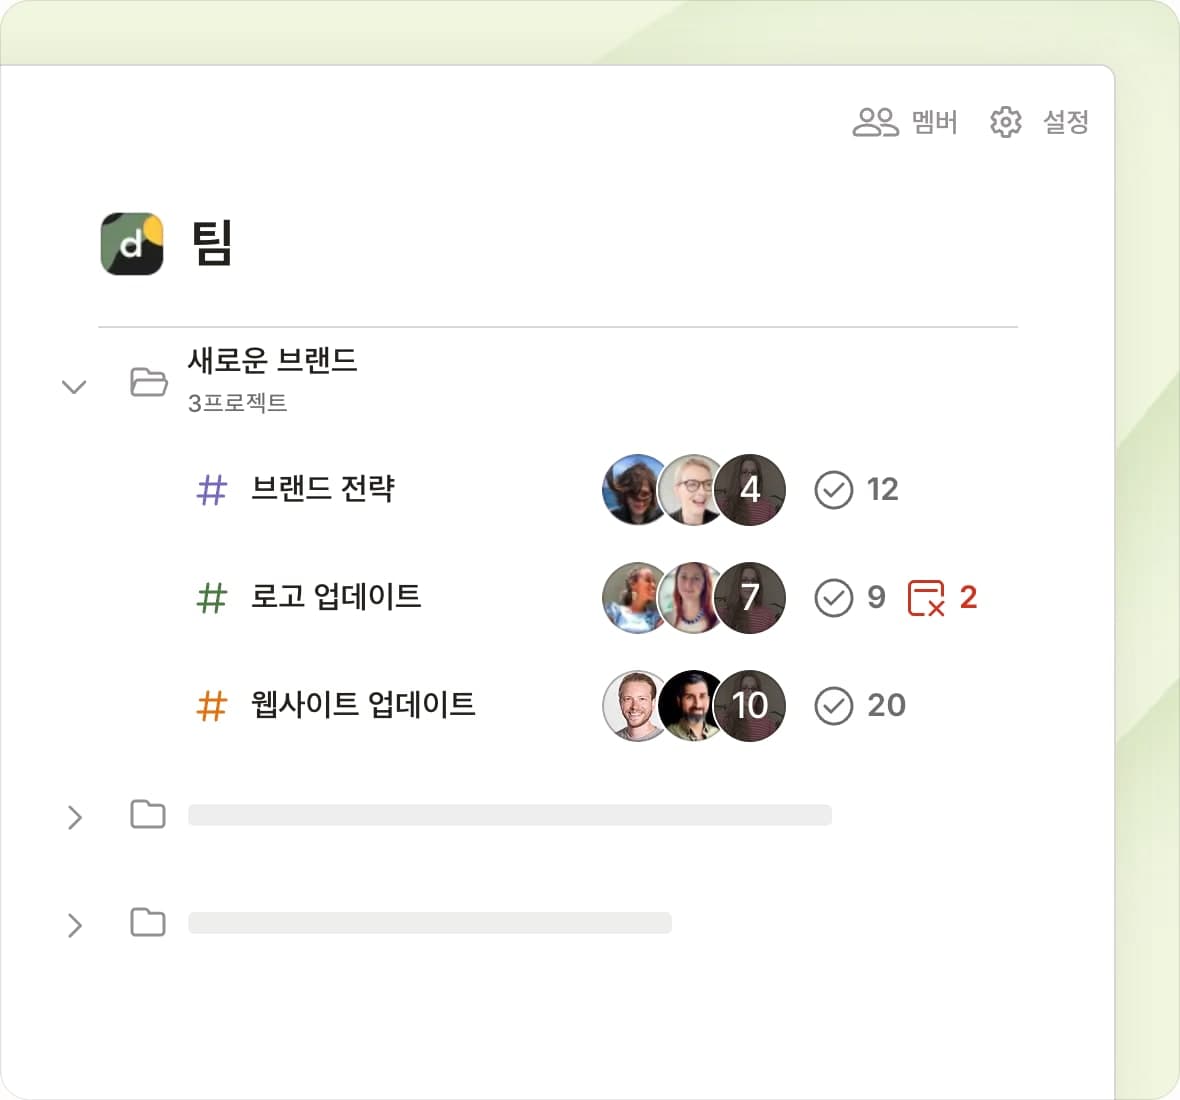Image resolution: width=1180 pixels, height=1100 pixels.
Task: Click the completed checkmark beside 9
Action: click(x=833, y=598)
